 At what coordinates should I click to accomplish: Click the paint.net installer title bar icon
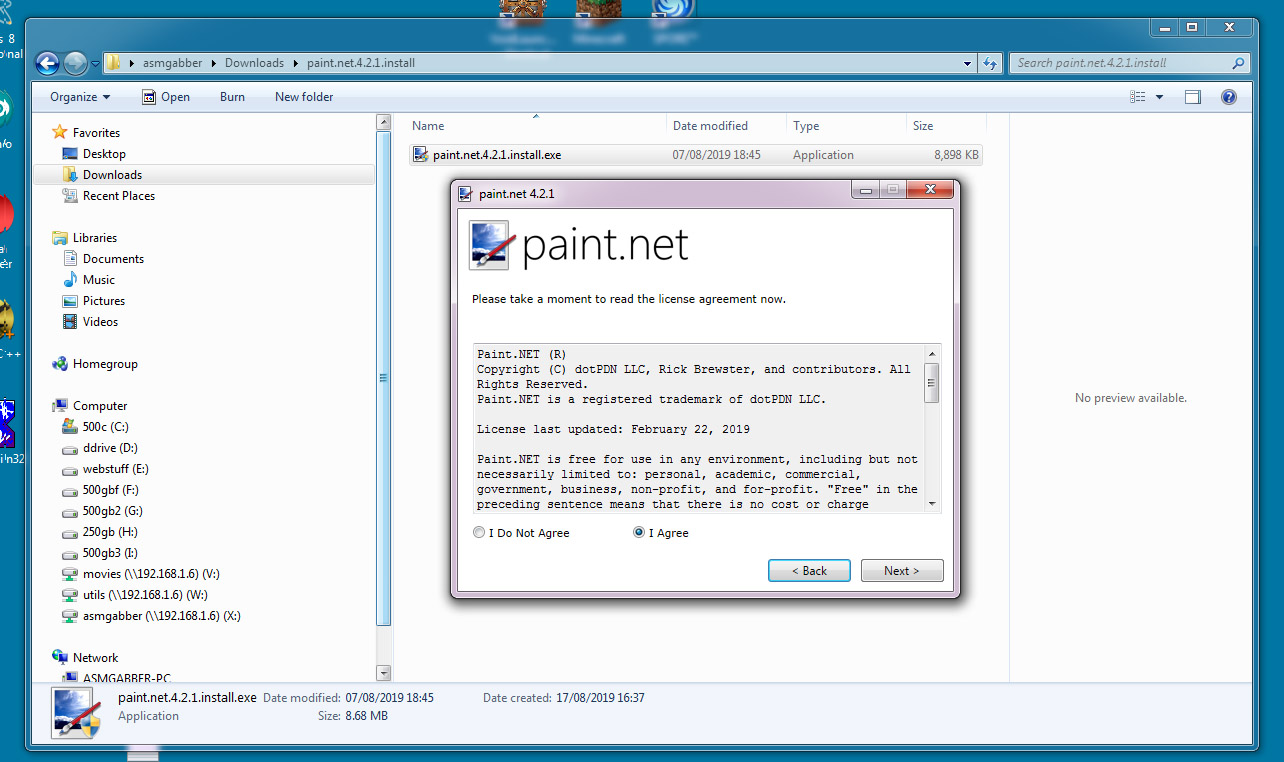pos(465,193)
